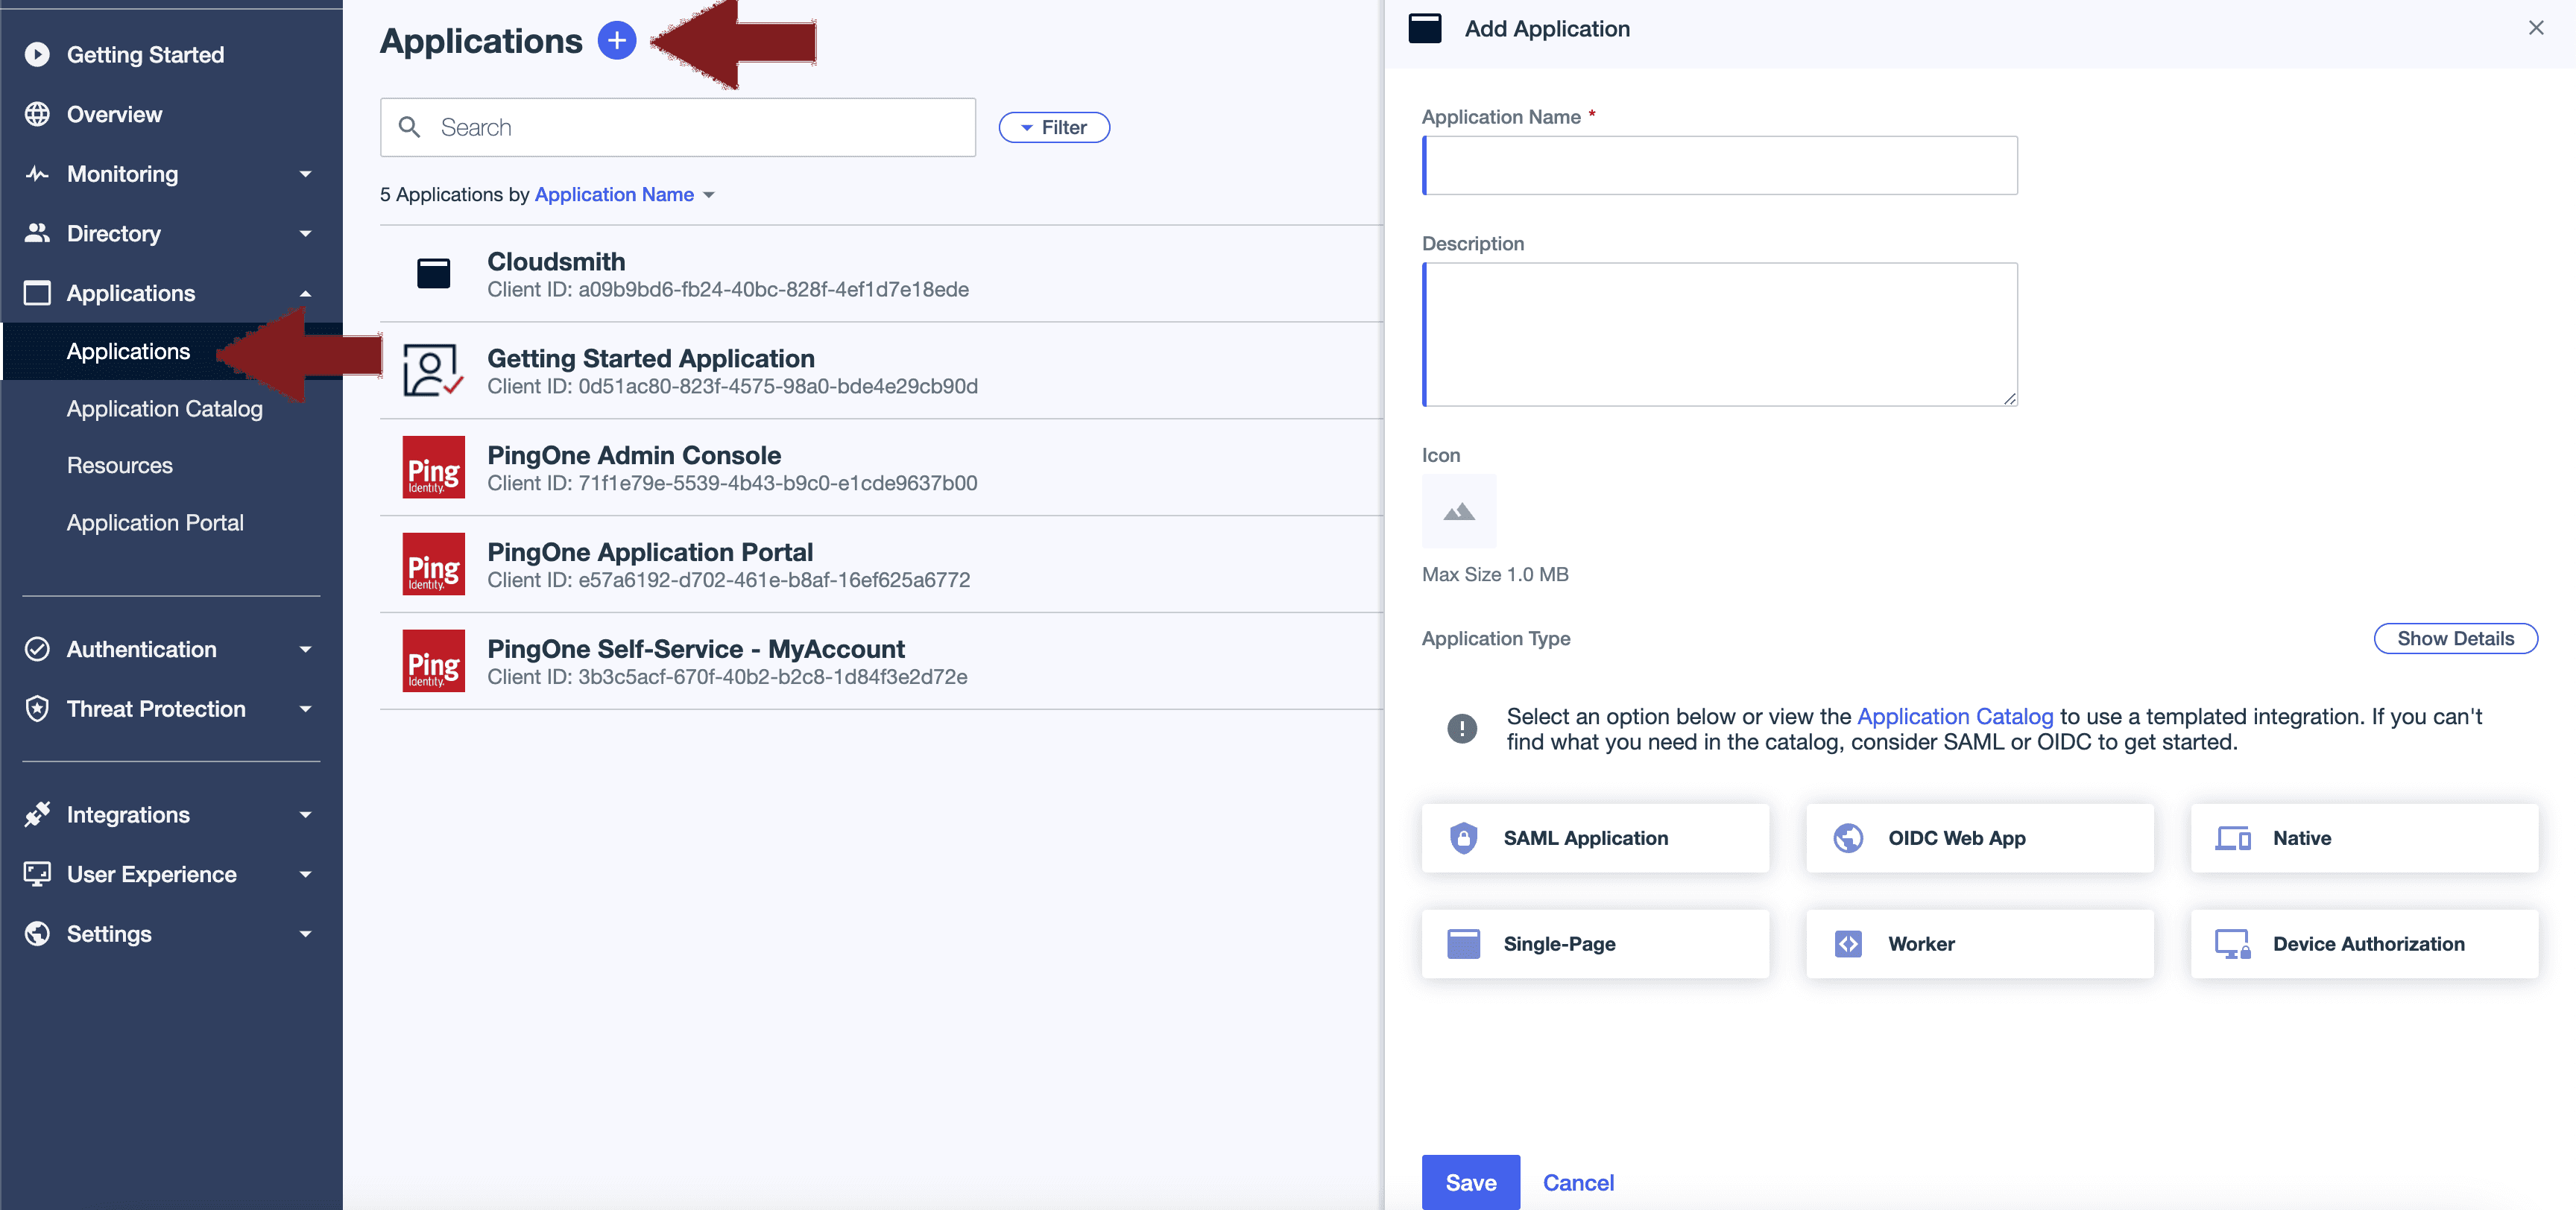2576x1210 pixels.
Task: Click the Getting Started Application icon
Action: tap(433, 370)
